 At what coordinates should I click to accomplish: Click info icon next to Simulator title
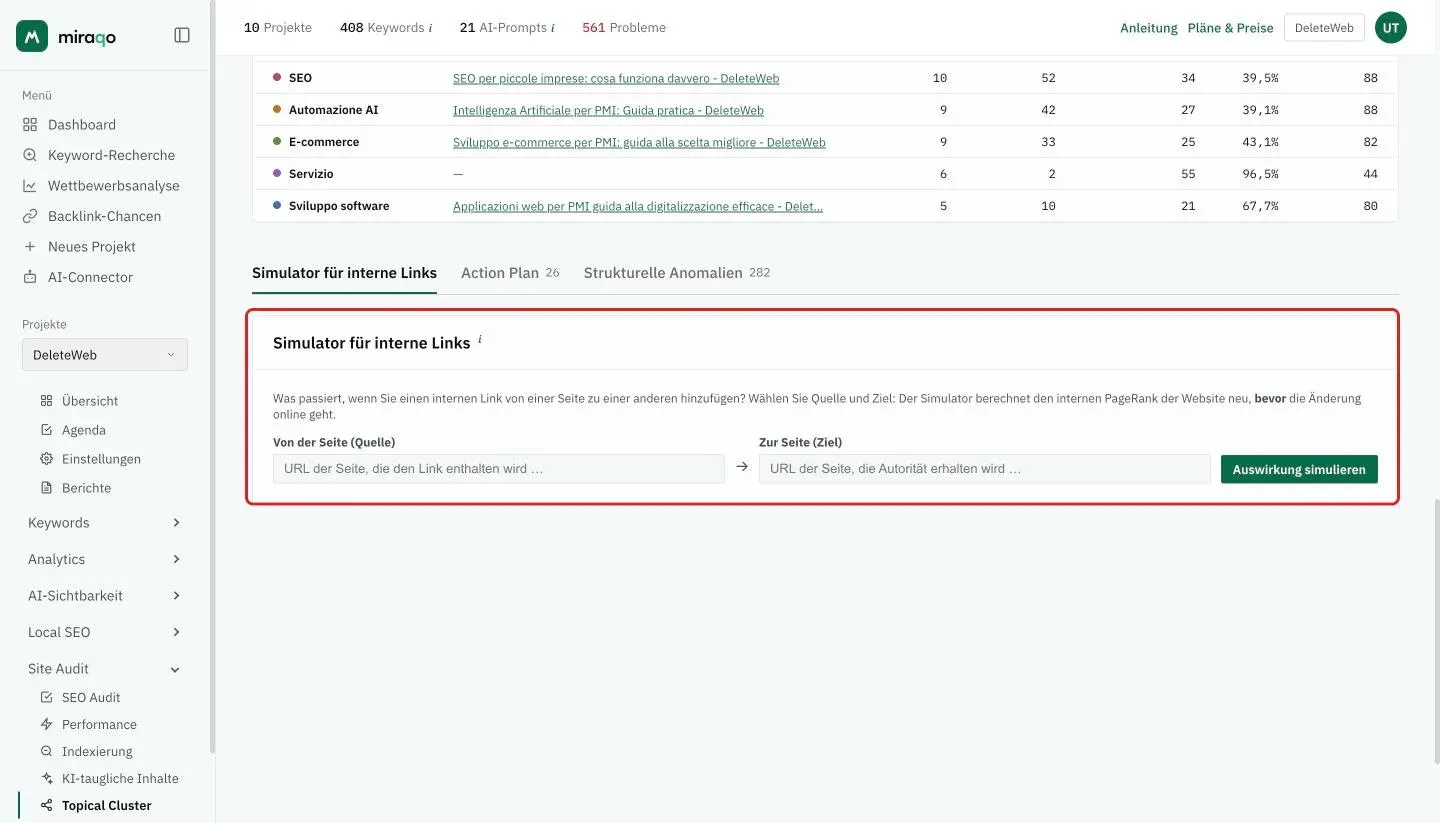pos(479,340)
